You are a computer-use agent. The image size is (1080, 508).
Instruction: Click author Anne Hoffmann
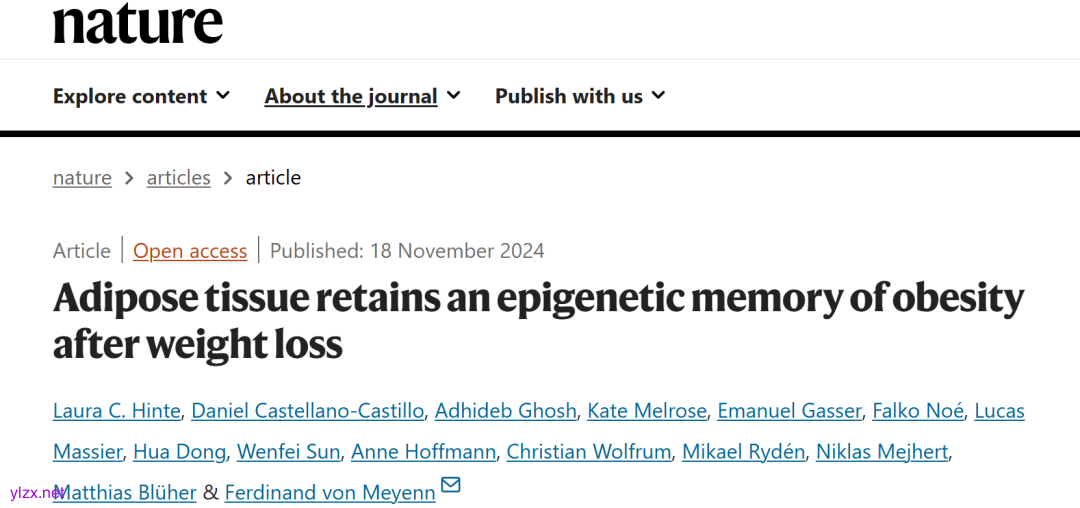(423, 451)
